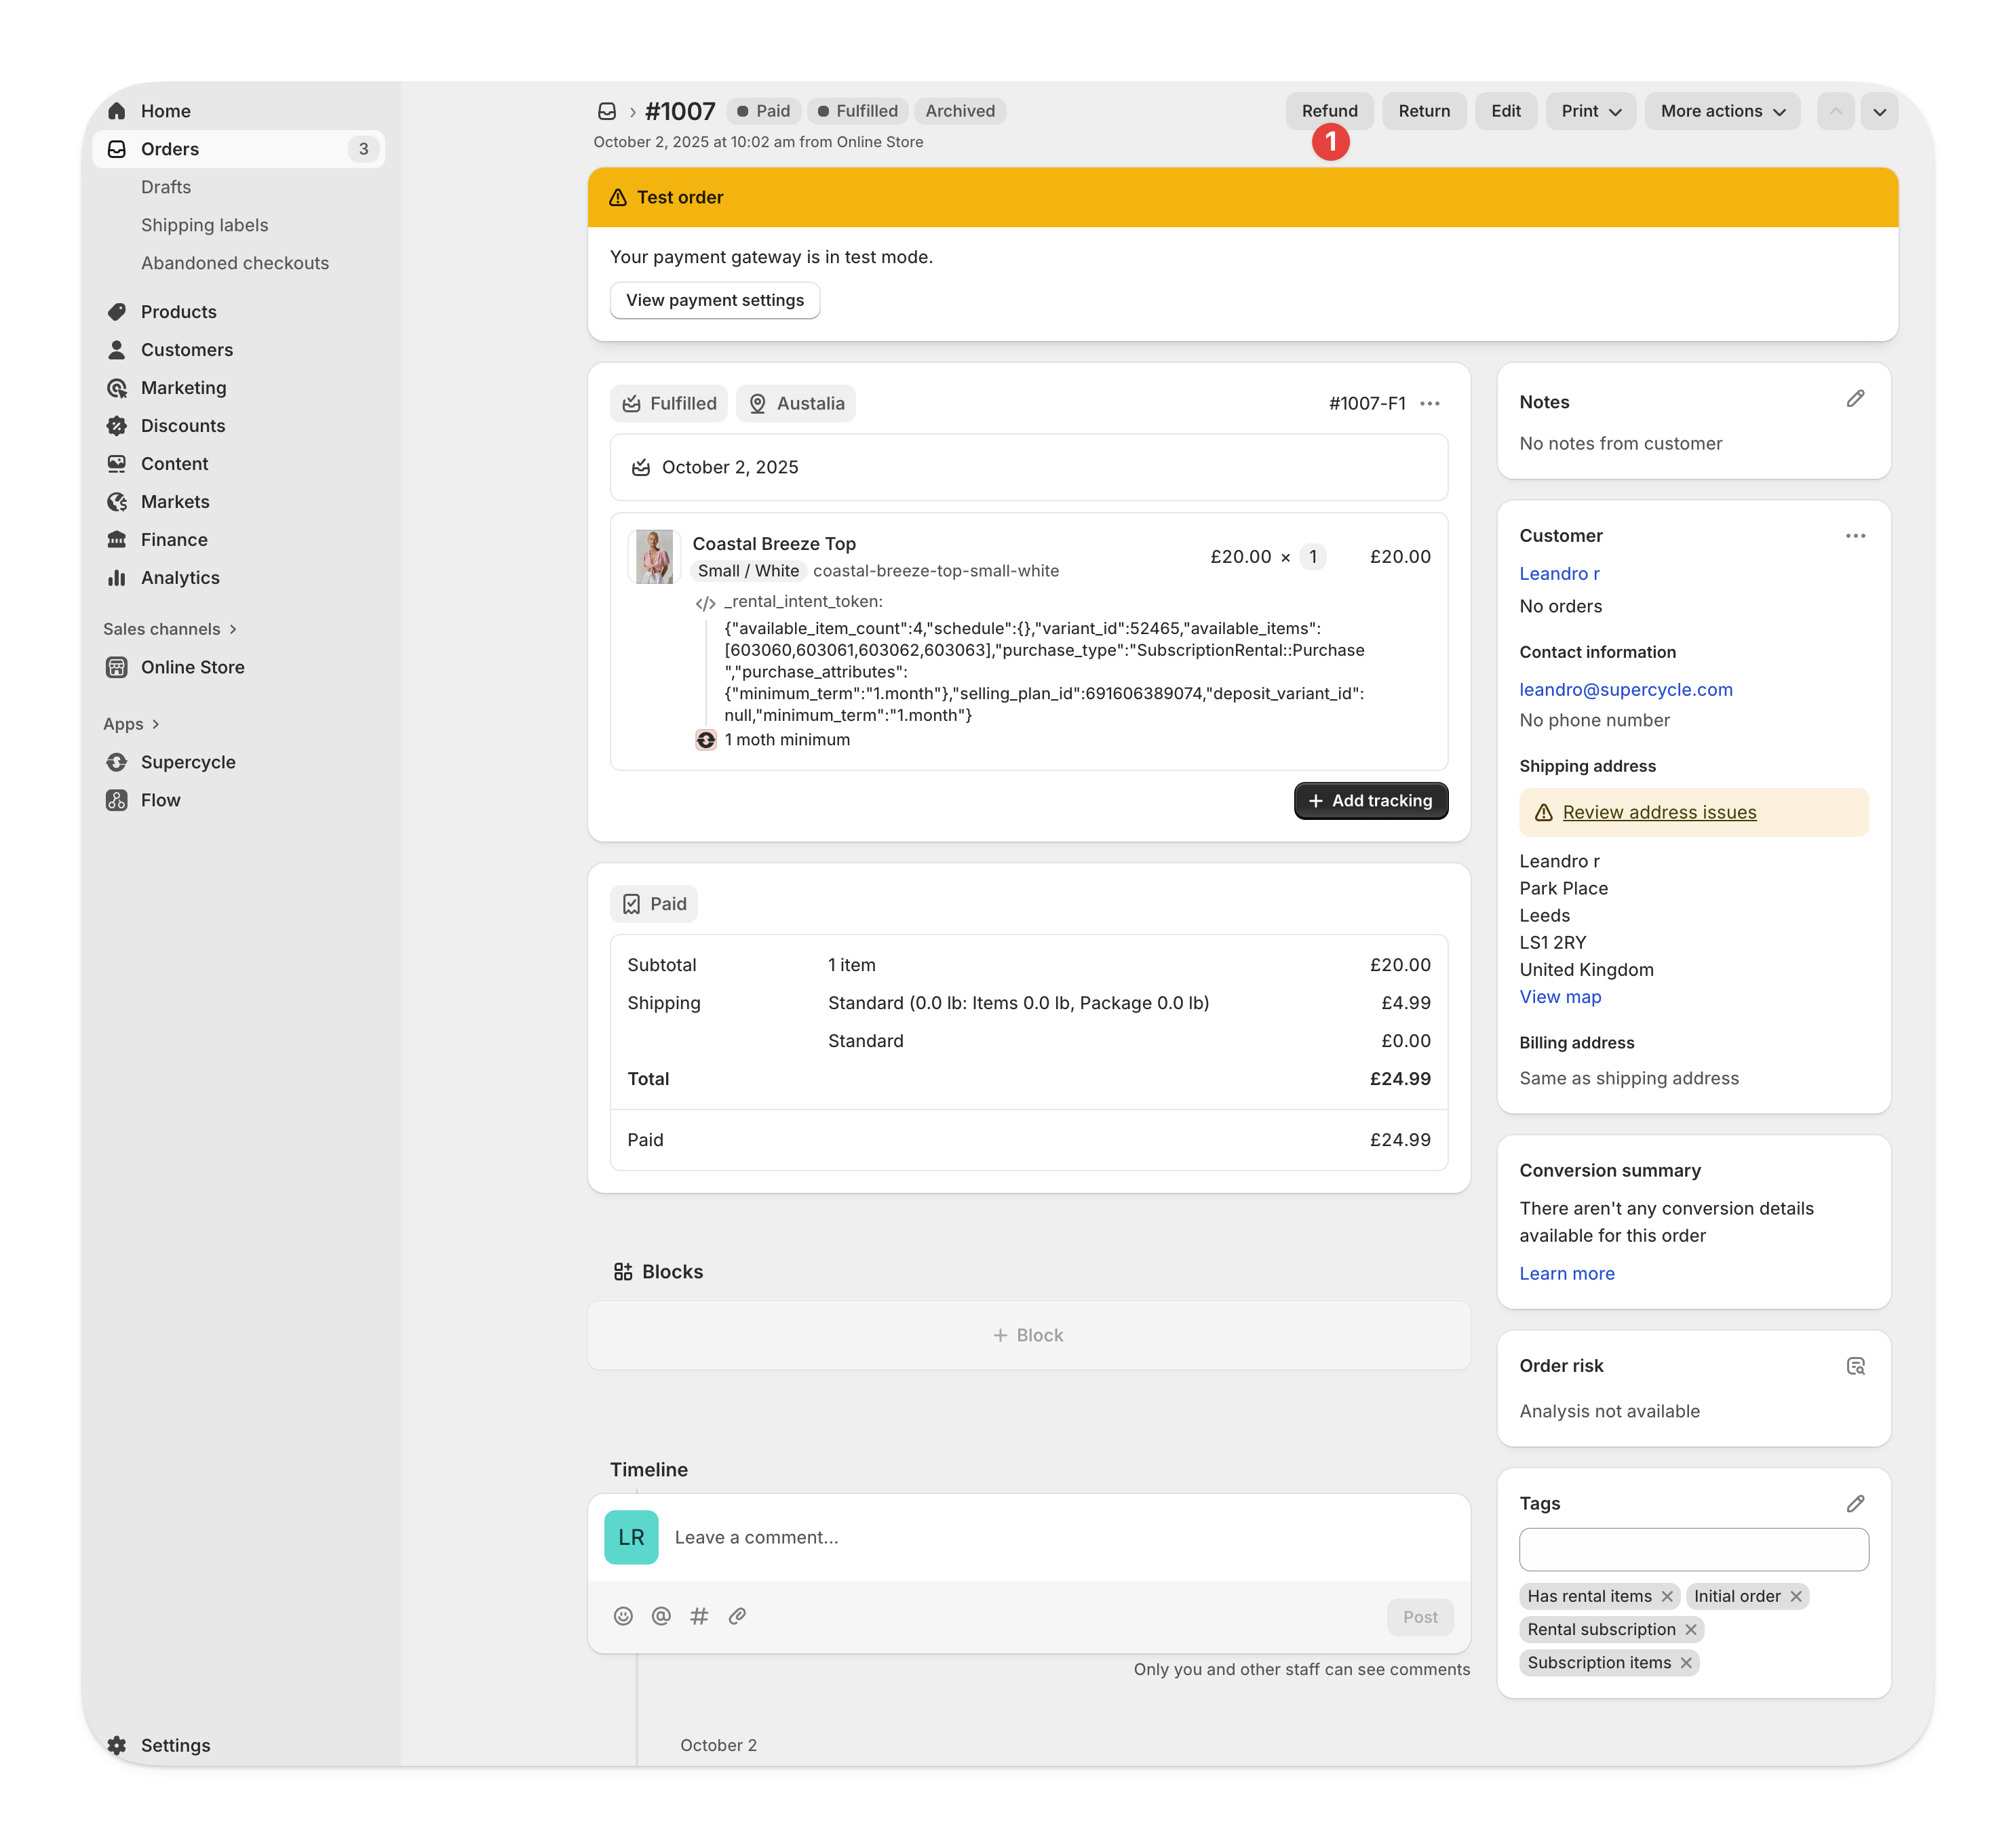Screen dimensions: 2016x1848
Task: Open fulfillment #1007-F1 three-dot menu
Action: (1430, 404)
